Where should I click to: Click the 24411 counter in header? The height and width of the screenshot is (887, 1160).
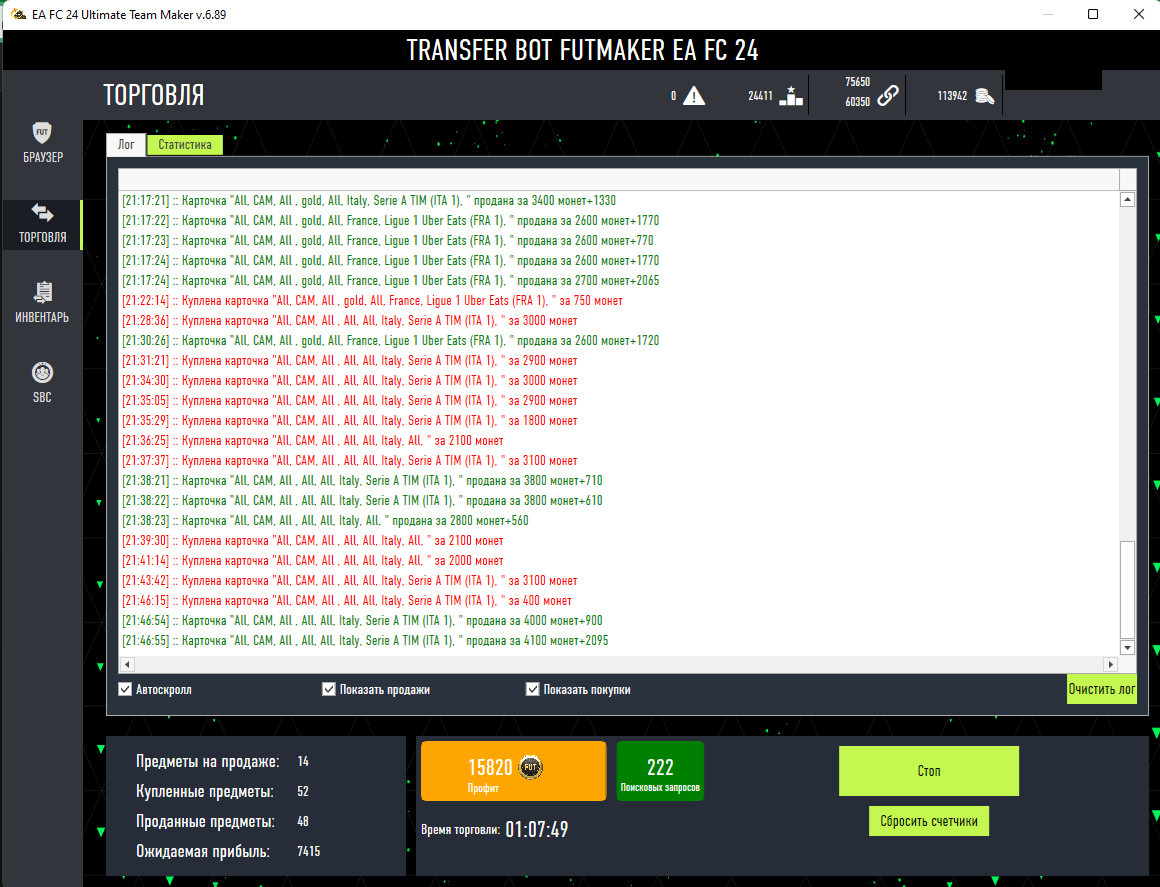coord(760,96)
